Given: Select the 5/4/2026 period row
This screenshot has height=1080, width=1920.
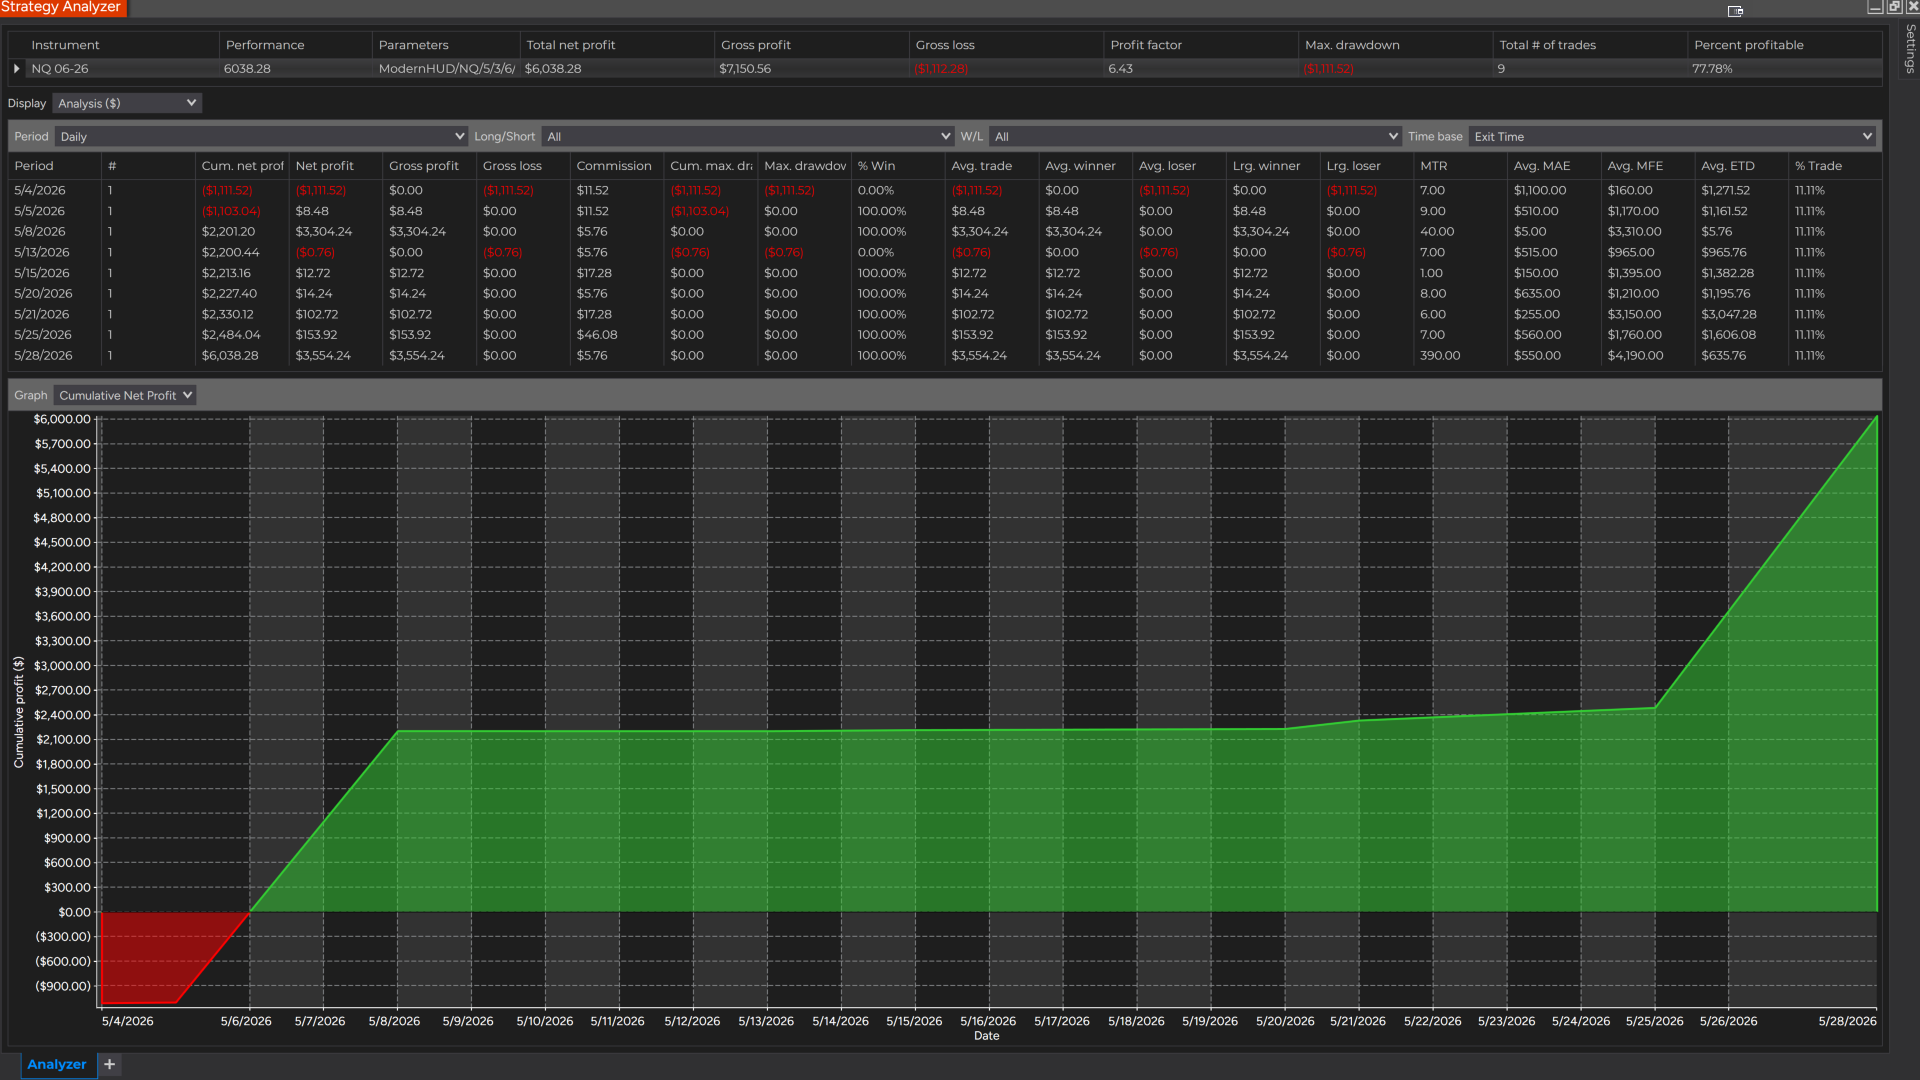Looking at the screenshot, I should (945, 190).
